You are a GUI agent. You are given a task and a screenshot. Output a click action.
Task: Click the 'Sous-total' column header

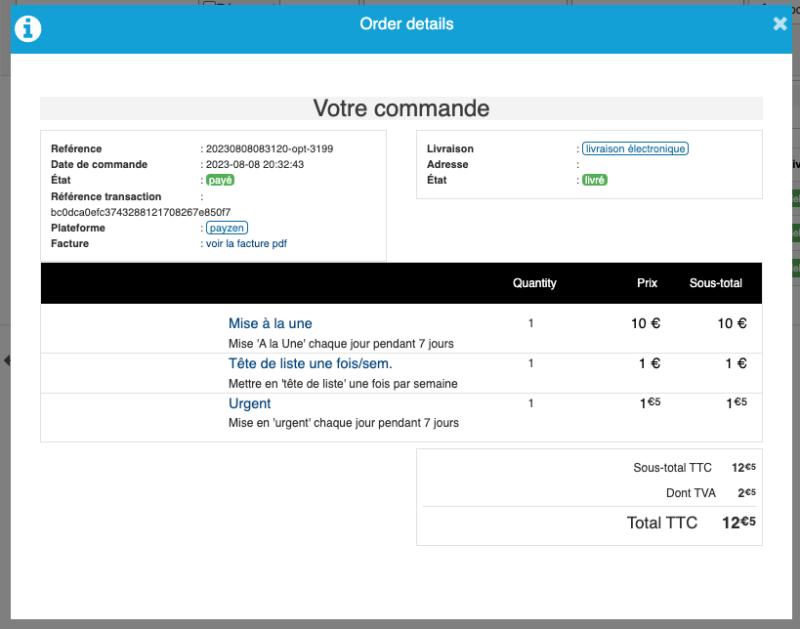(x=716, y=283)
